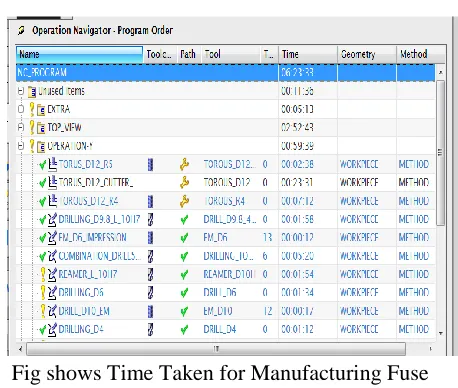Click the green path checkmark for REAMER_L_10H7
The width and height of the screenshot is (458, 388).
(184, 275)
